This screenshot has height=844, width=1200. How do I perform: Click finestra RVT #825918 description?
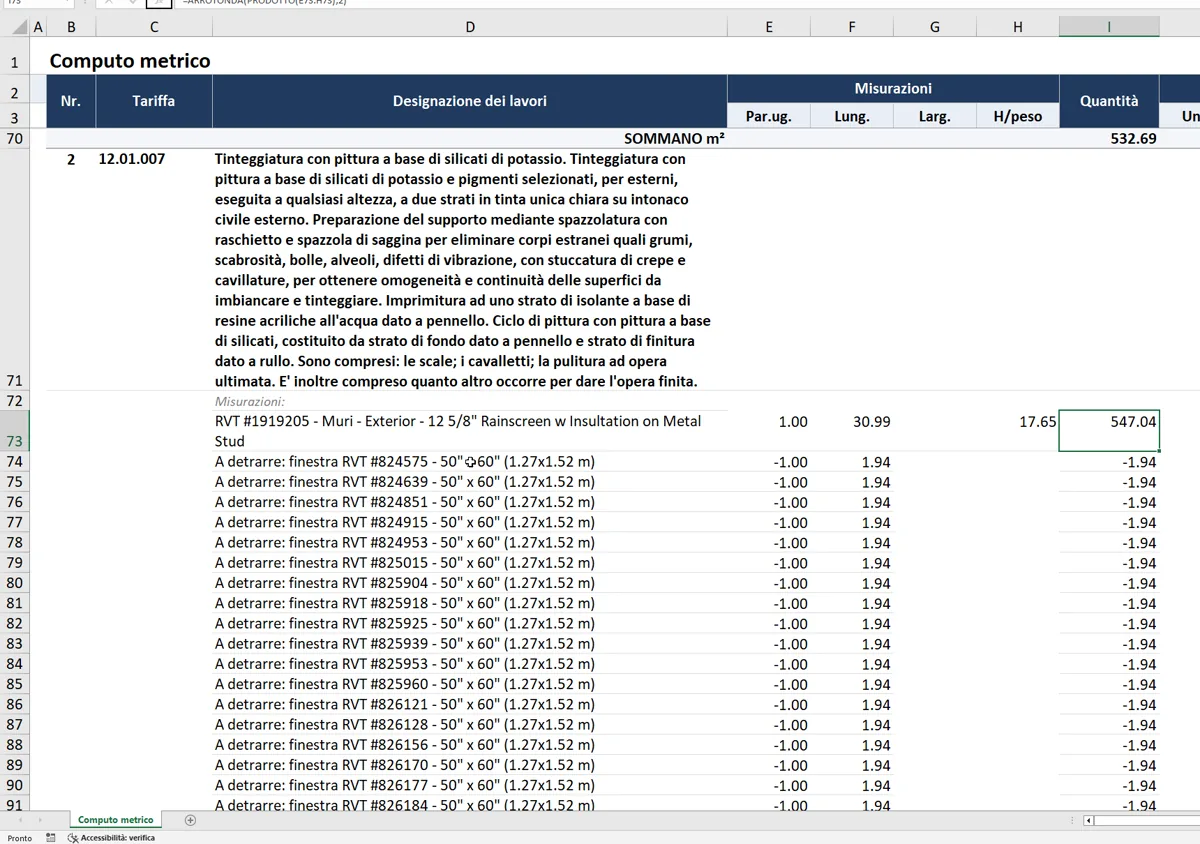tap(405, 603)
